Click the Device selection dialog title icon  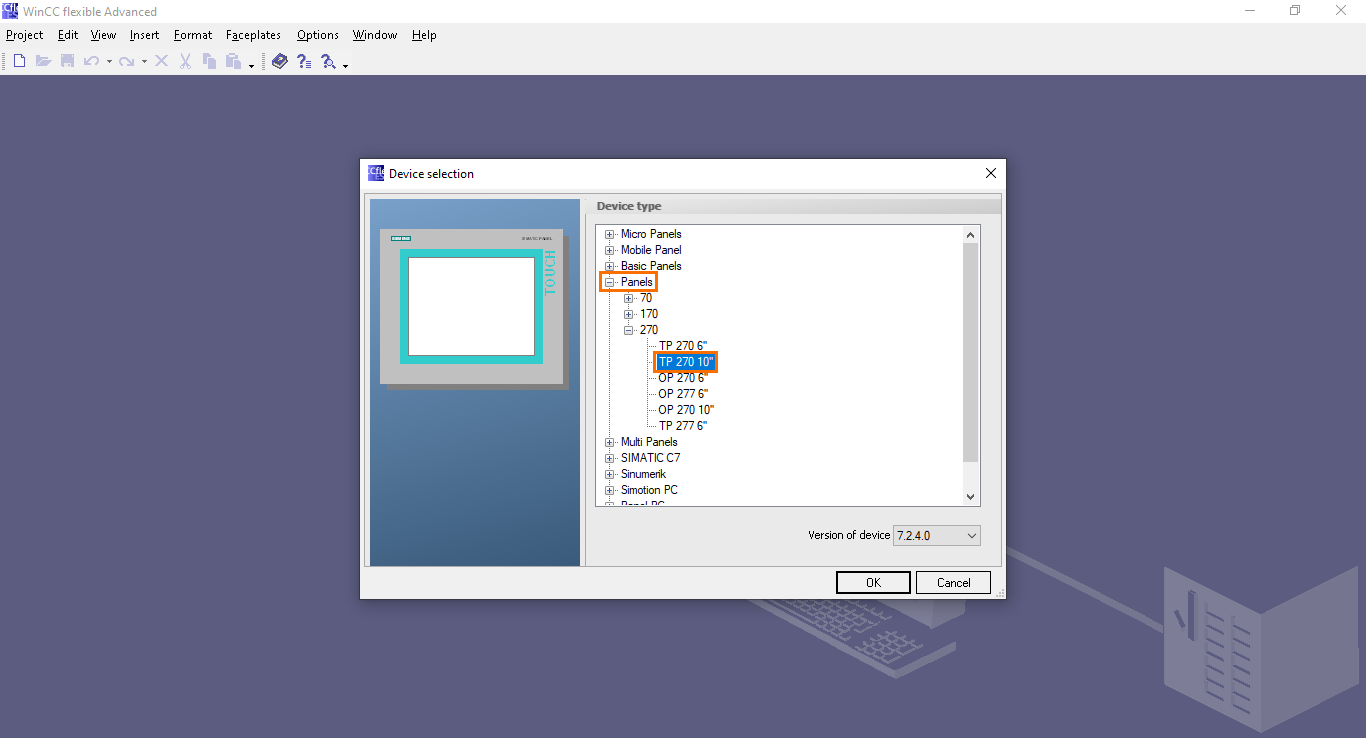click(376, 173)
